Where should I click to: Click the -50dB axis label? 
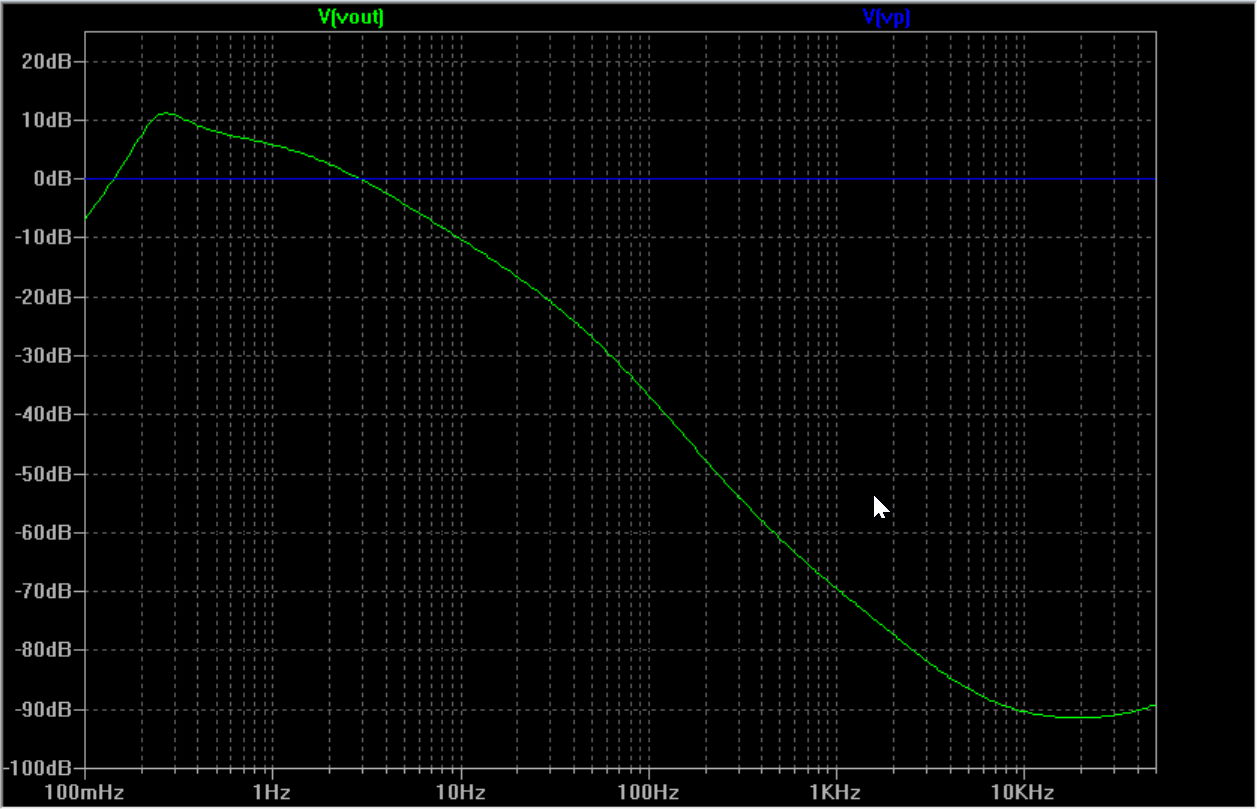coord(41,474)
